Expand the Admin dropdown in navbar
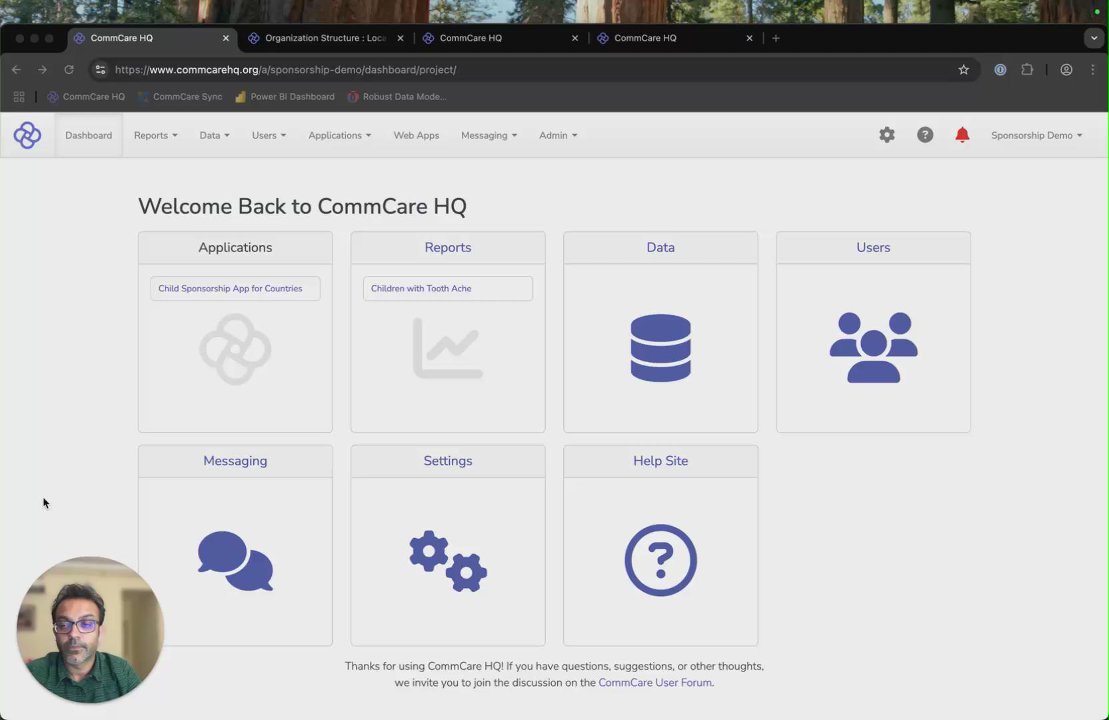 (558, 135)
